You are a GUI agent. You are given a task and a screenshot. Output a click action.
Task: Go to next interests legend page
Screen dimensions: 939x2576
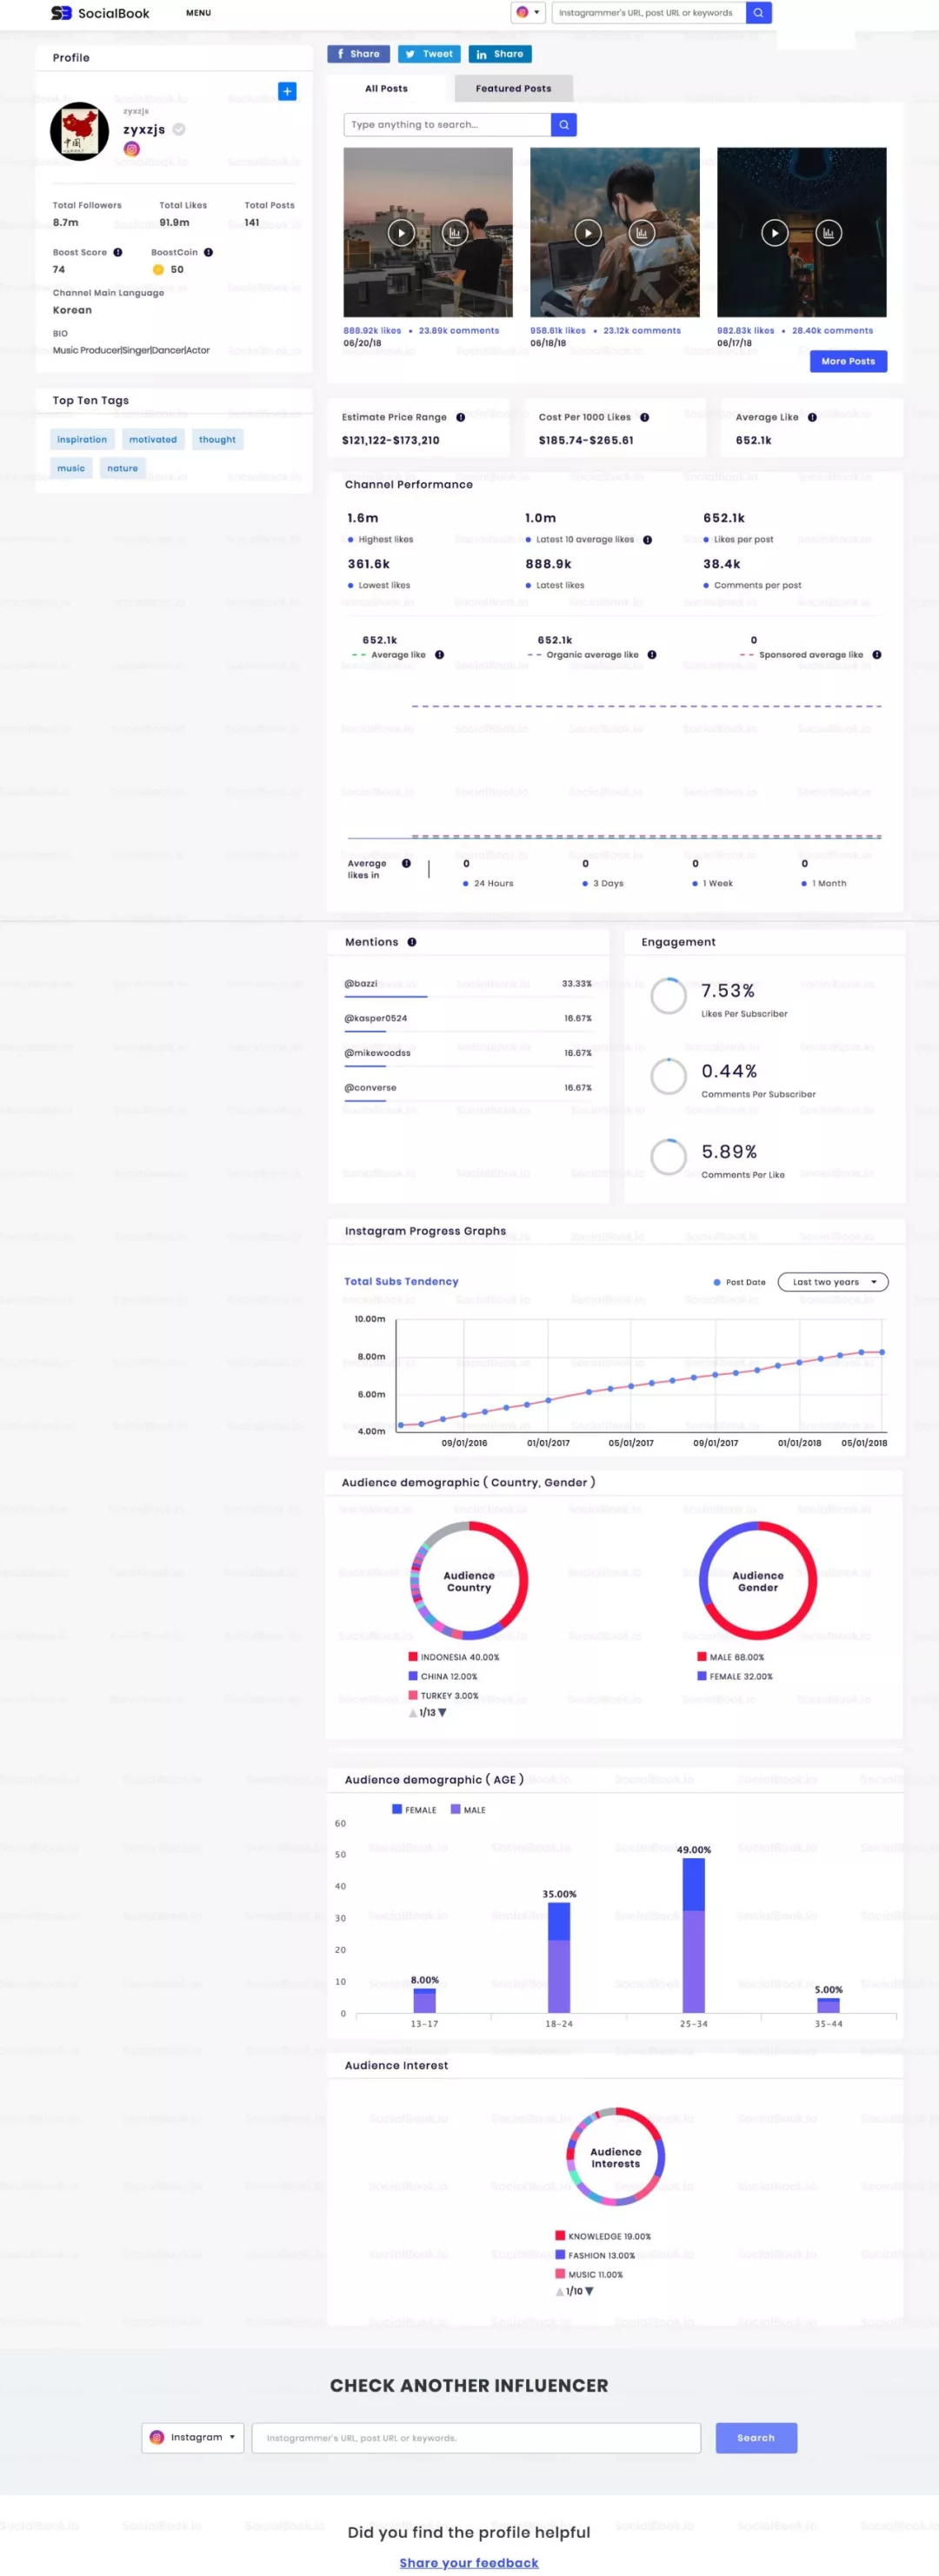(x=590, y=2291)
